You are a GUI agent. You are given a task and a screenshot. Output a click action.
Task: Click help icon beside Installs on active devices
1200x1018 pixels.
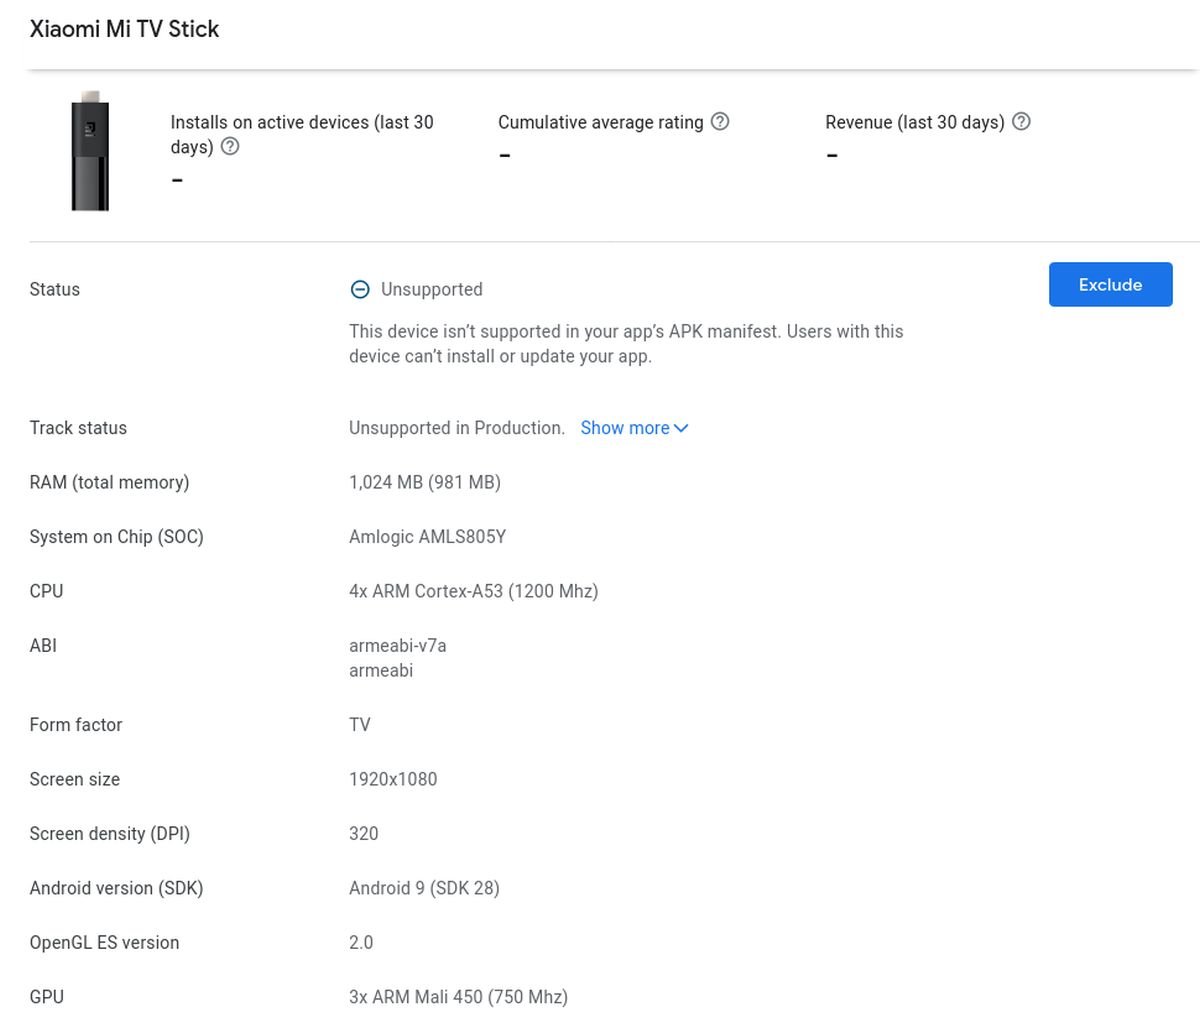230,147
